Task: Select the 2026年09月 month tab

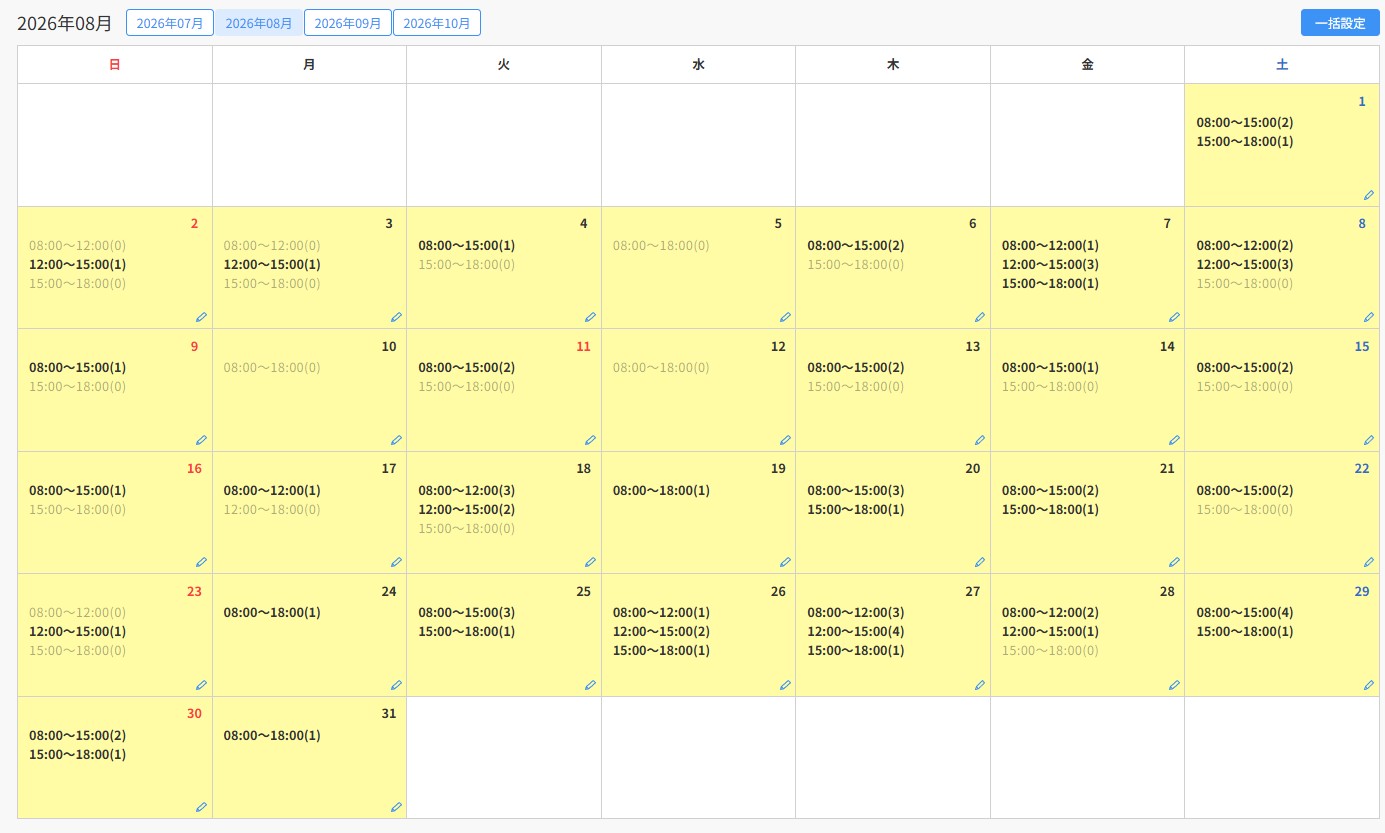Action: (x=348, y=23)
